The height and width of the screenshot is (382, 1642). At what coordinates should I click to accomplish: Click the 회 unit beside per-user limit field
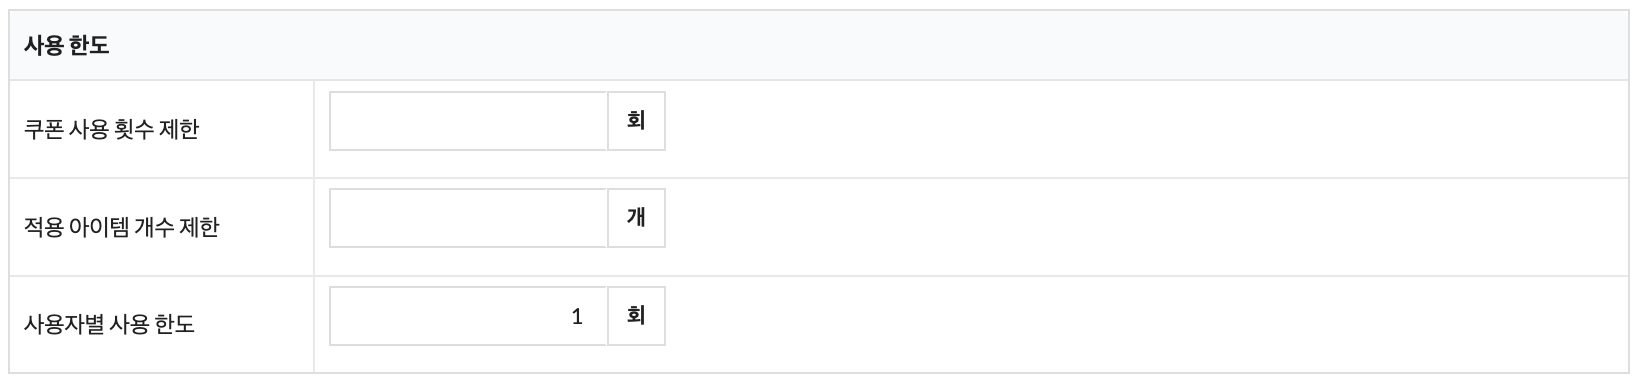[636, 316]
